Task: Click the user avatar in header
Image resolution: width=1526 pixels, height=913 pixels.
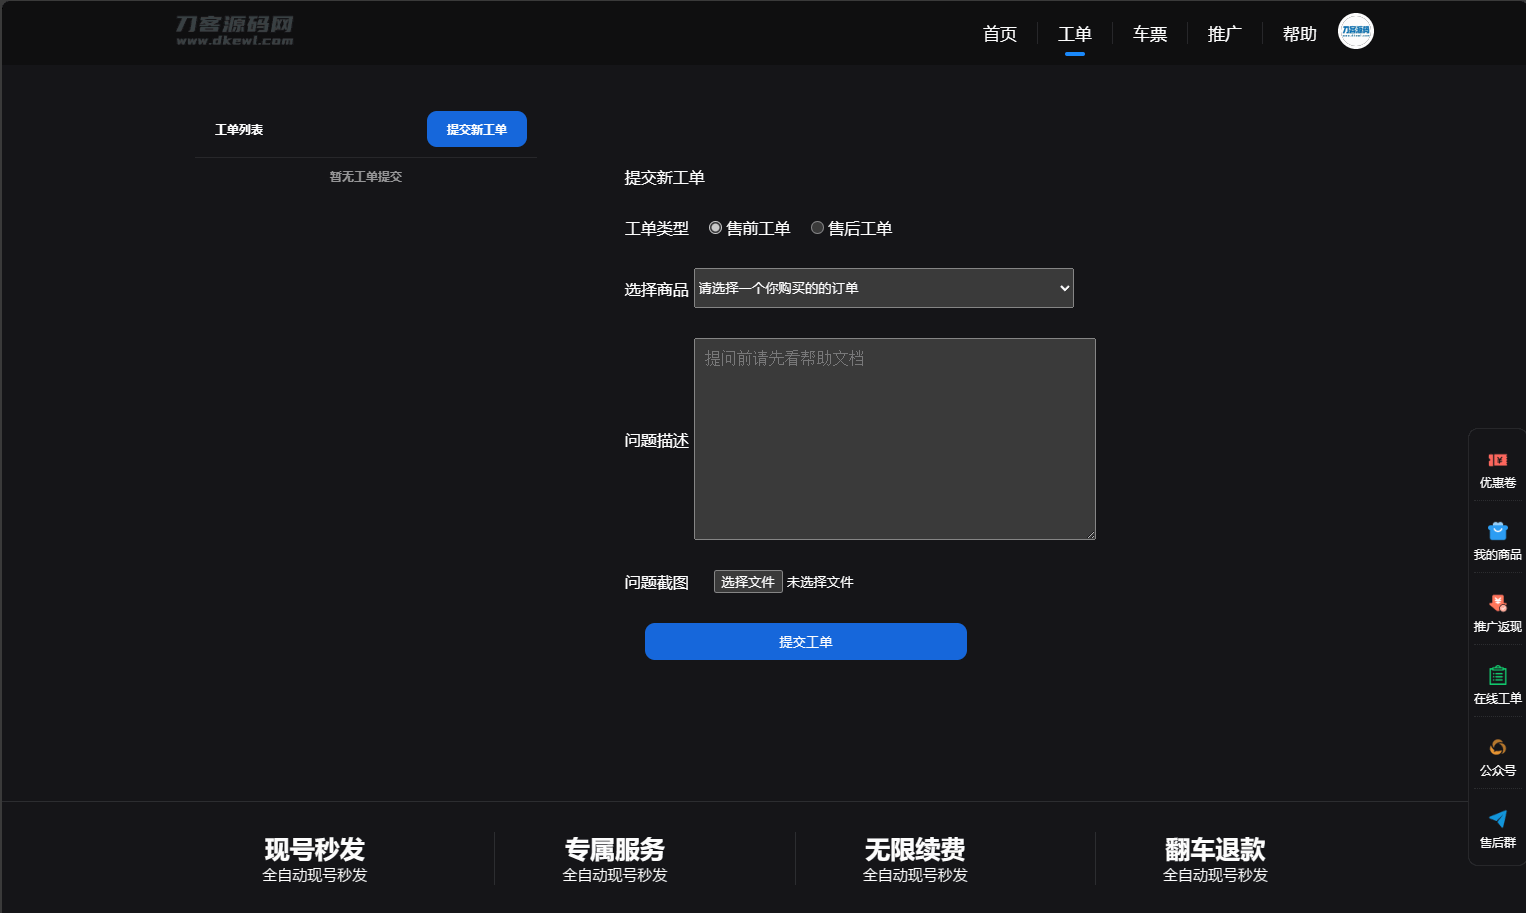Action: [1355, 31]
